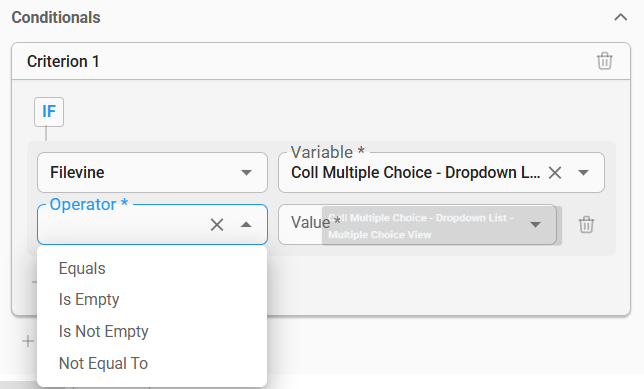
Task: Open the Filevine source dropdown
Action: coord(152,173)
